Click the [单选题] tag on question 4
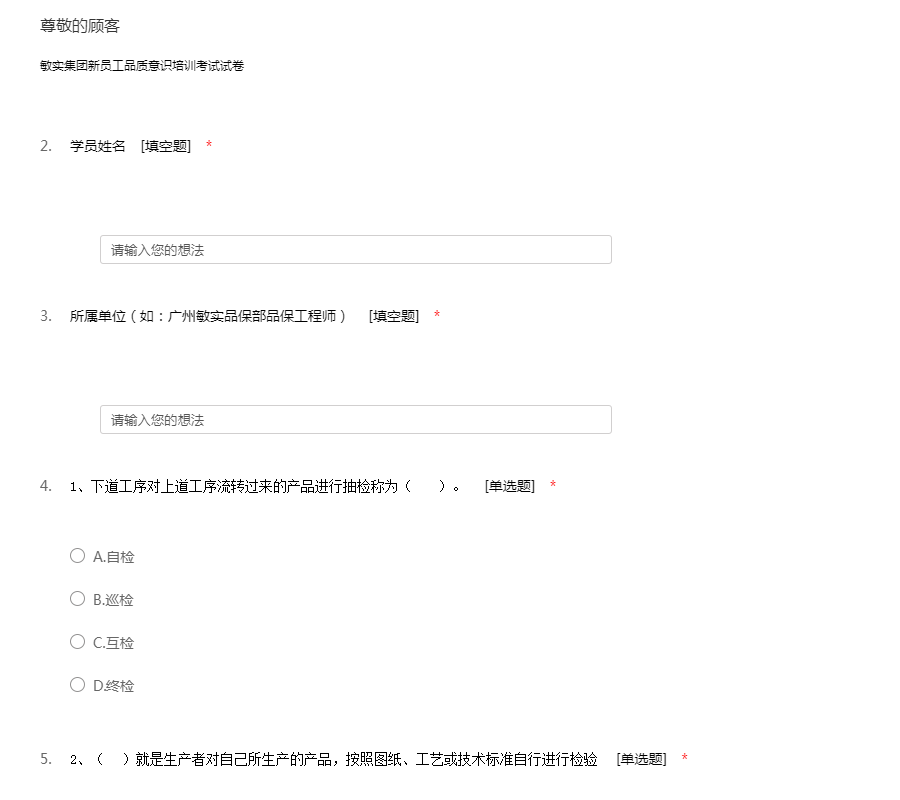The height and width of the screenshot is (800, 900). click(510, 486)
